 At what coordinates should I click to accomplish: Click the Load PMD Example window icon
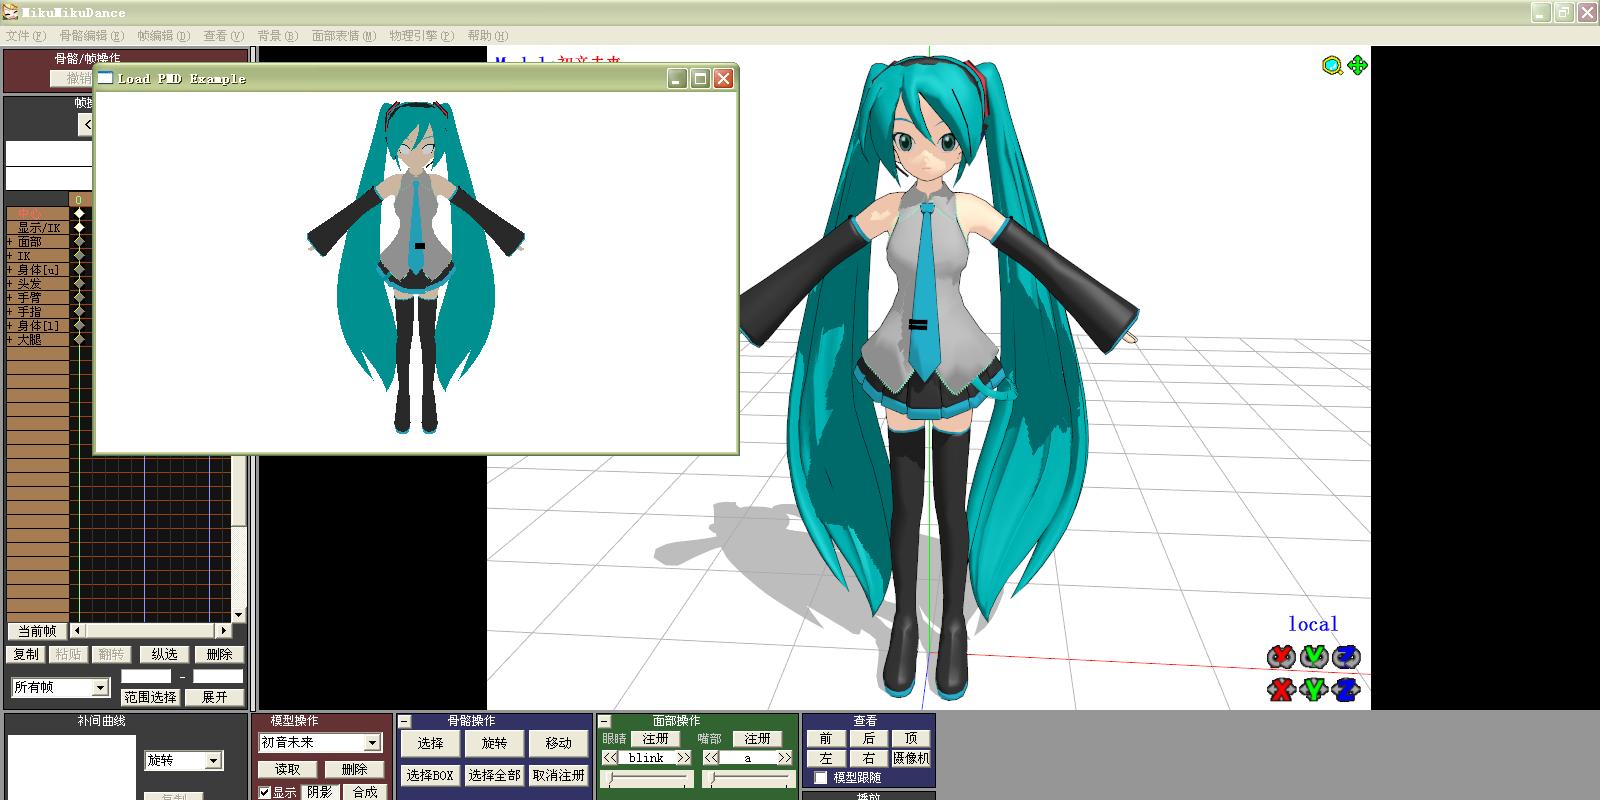pyautogui.click(x=105, y=78)
